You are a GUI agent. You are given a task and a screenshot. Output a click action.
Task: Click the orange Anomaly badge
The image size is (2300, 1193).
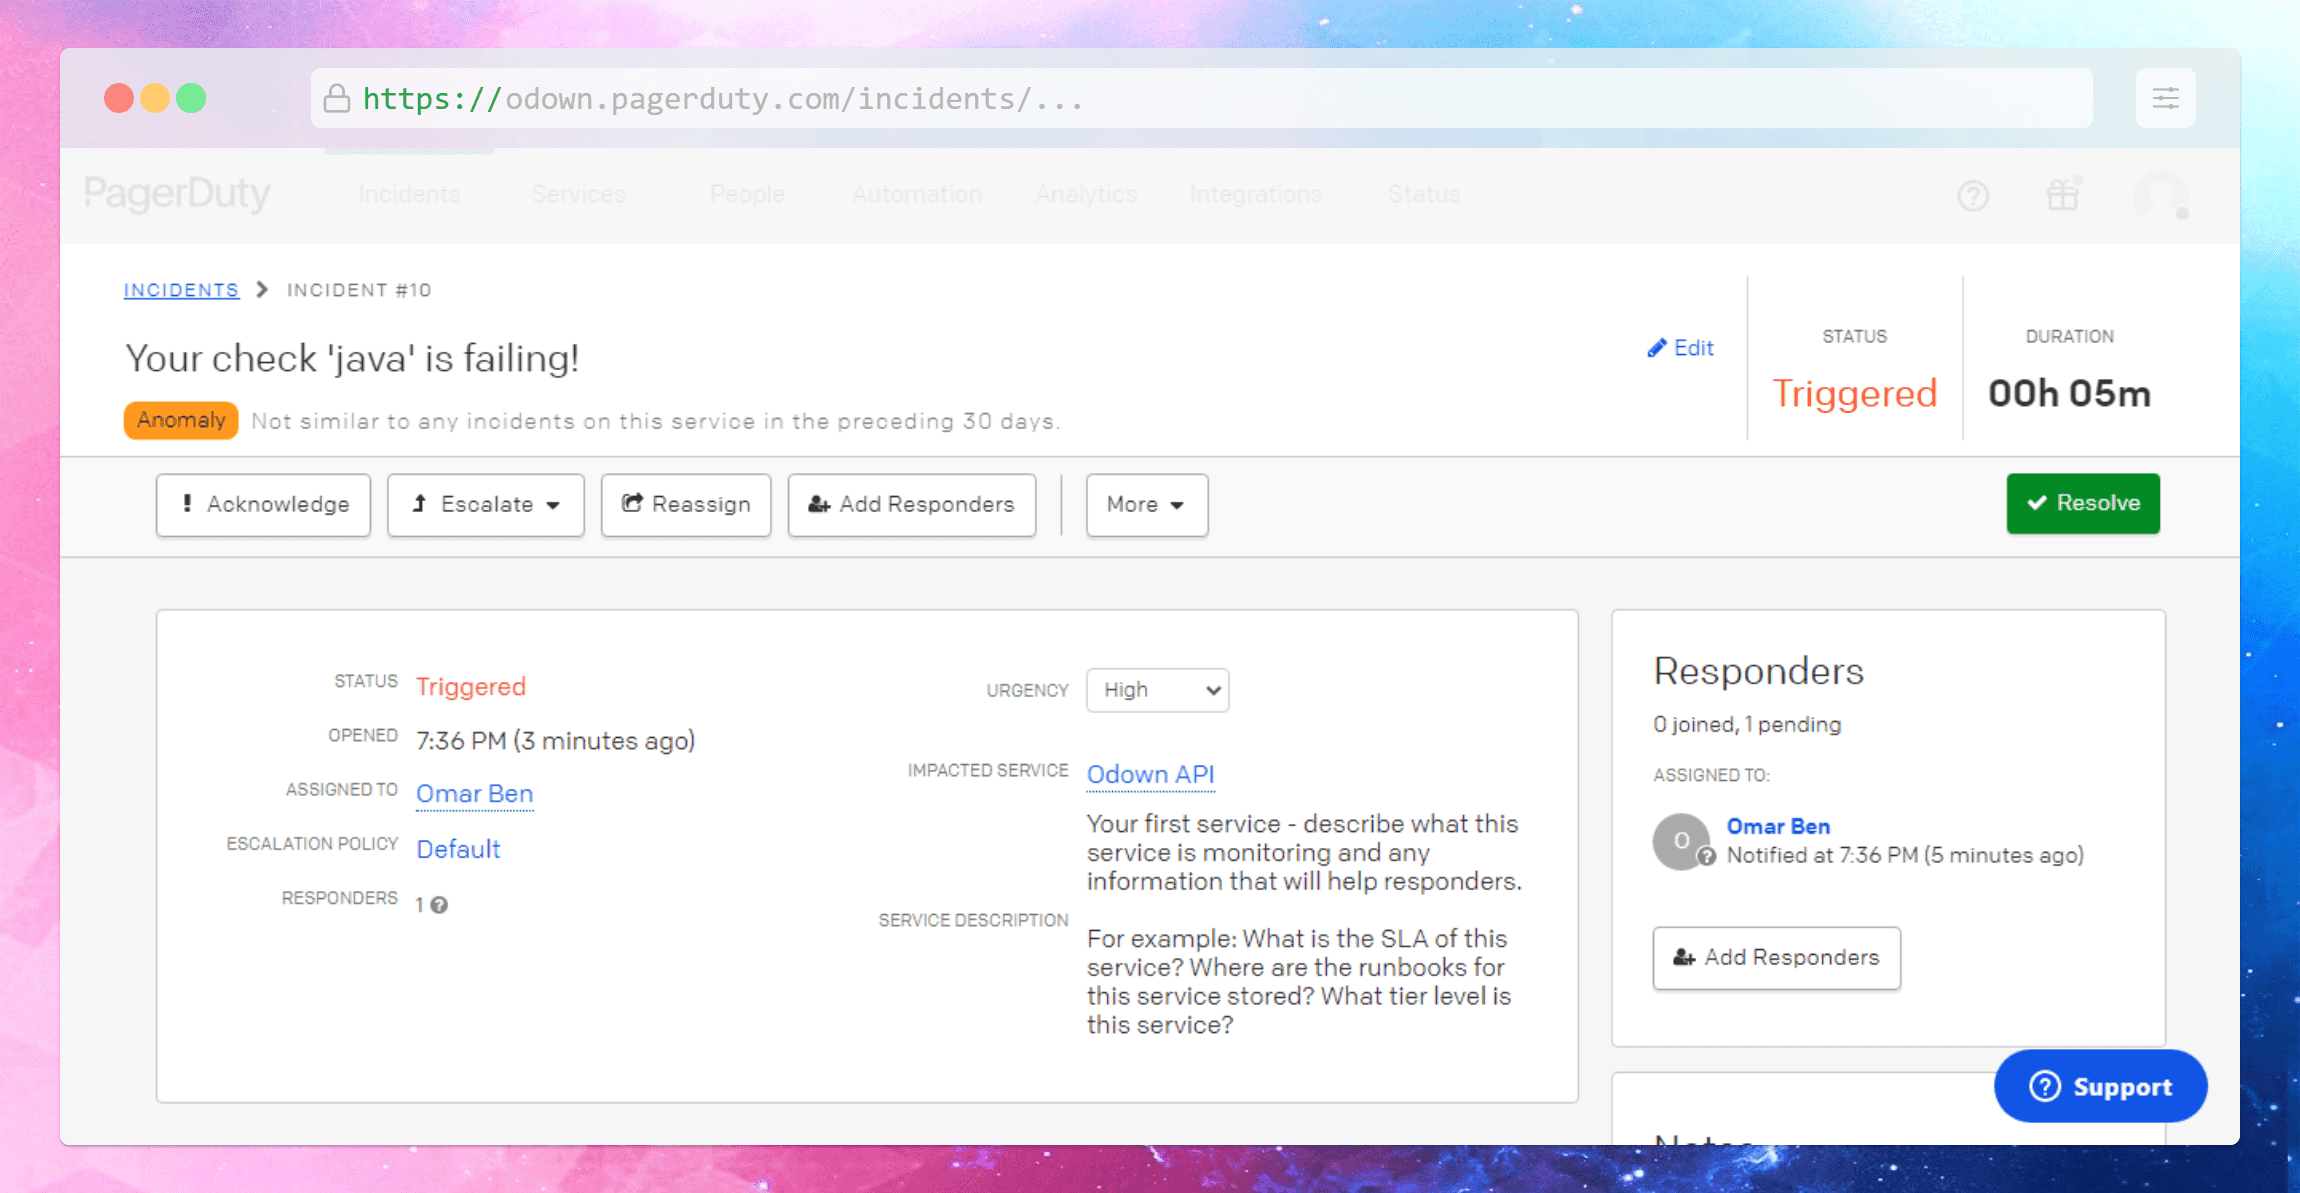tap(181, 420)
